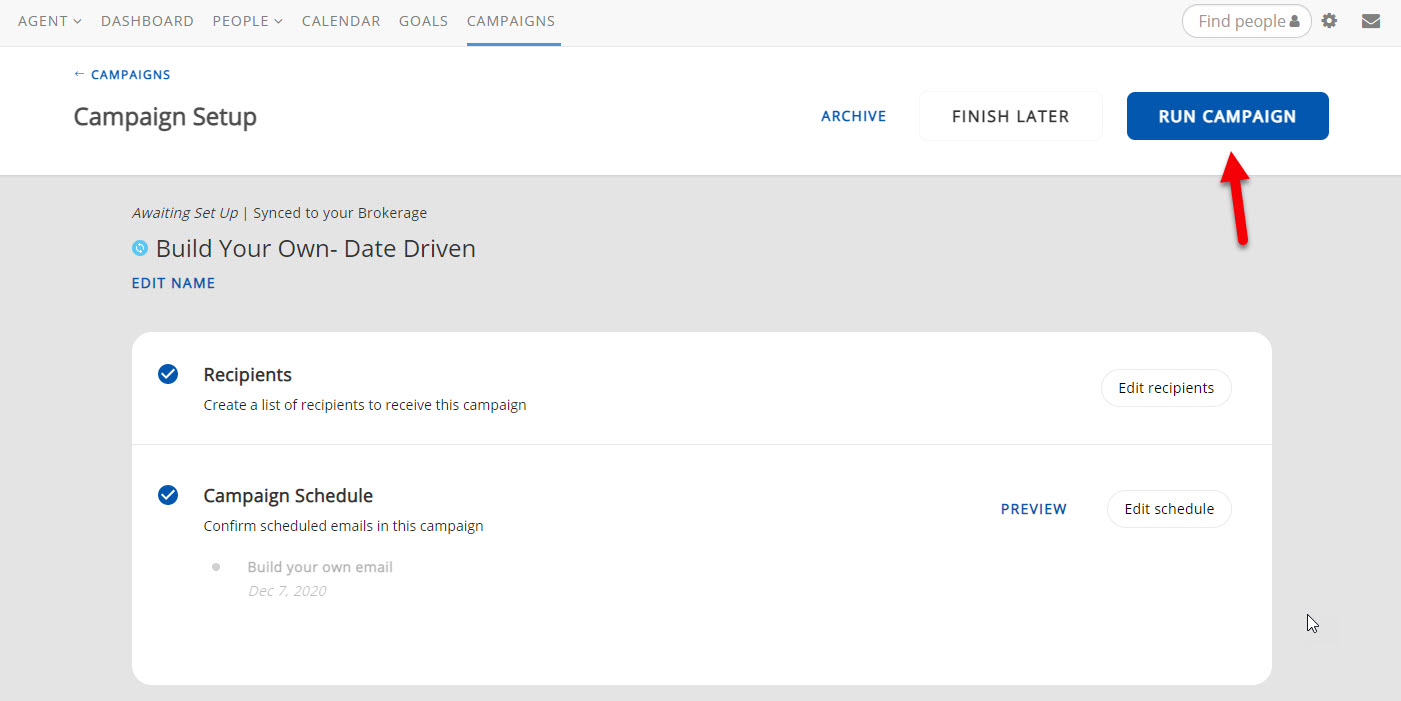1401x701 pixels.
Task: Click the Finish Later button
Action: pyautogui.click(x=1010, y=116)
